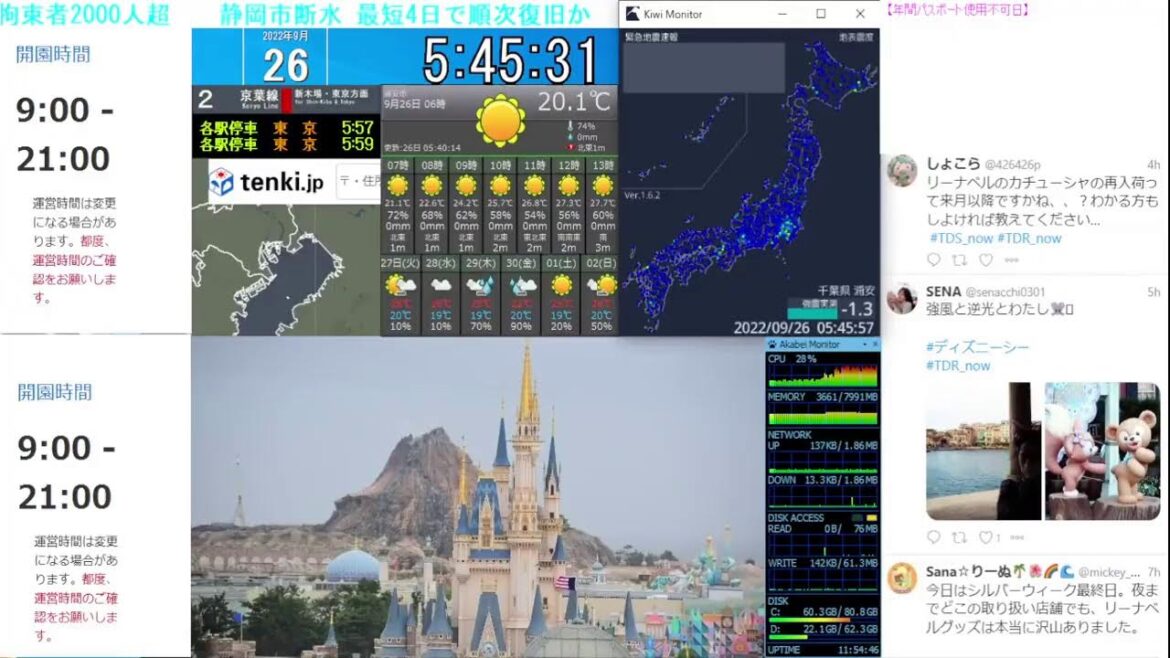Viewport: 1170px width, 658px height.
Task: Click the Tokyo Bay map under tenki.jp
Action: pos(286,269)
